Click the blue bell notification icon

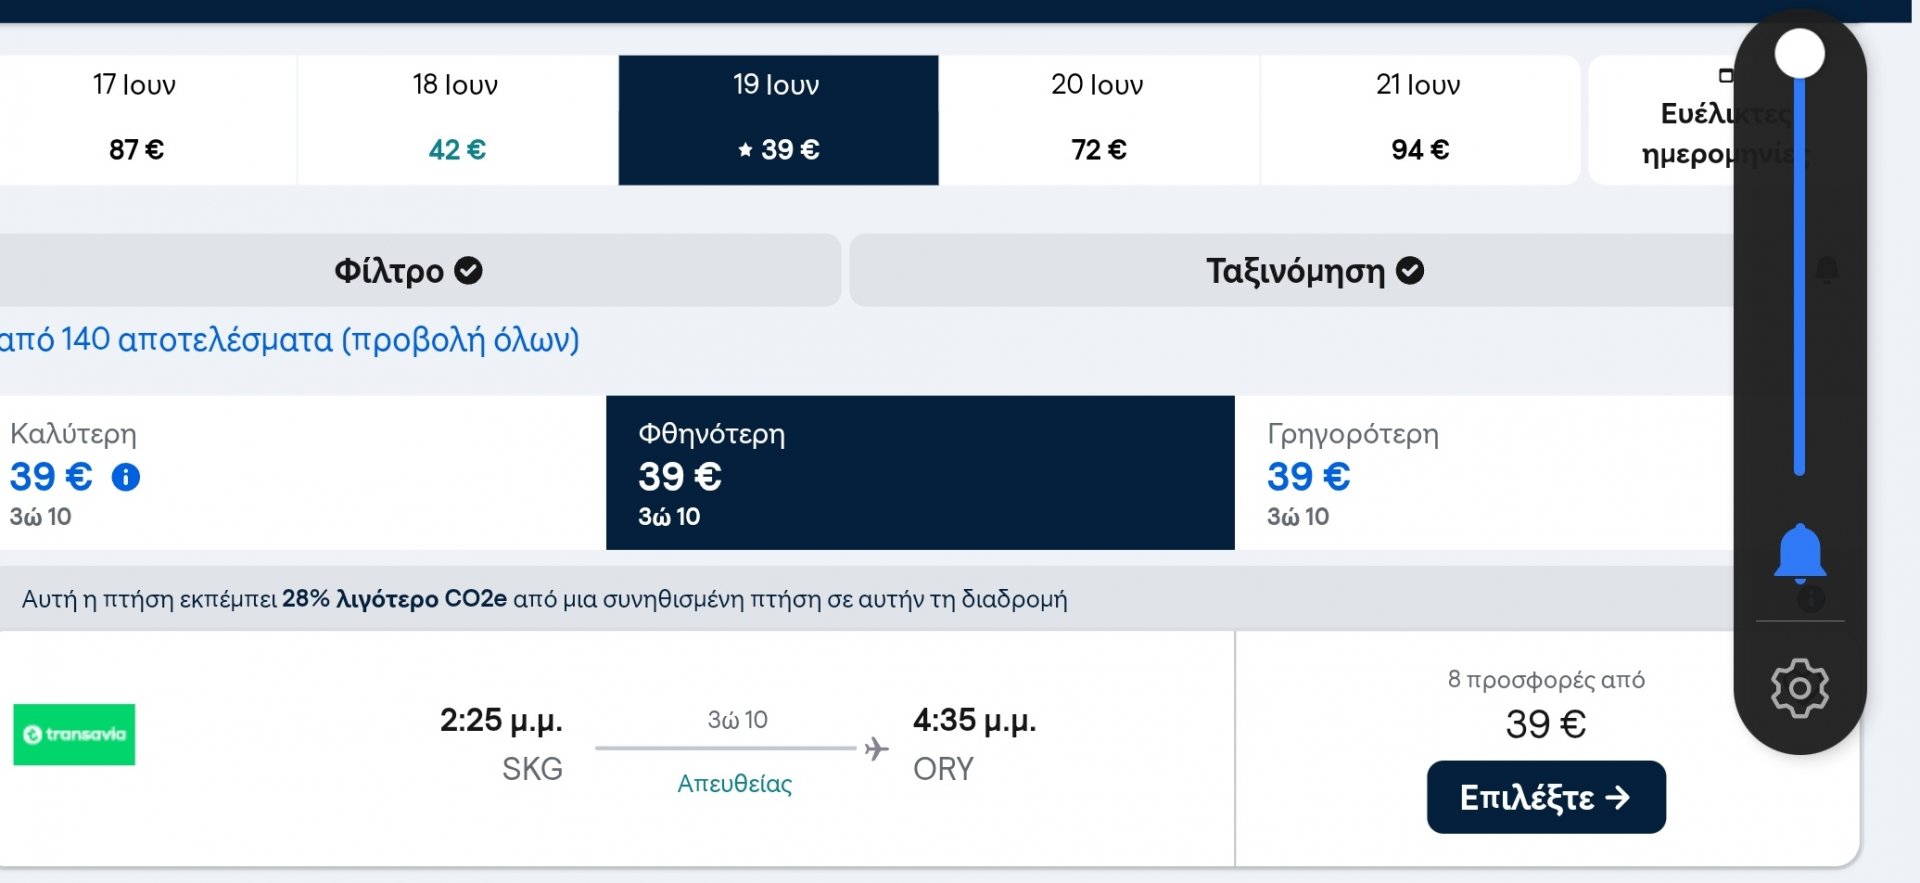click(1800, 553)
